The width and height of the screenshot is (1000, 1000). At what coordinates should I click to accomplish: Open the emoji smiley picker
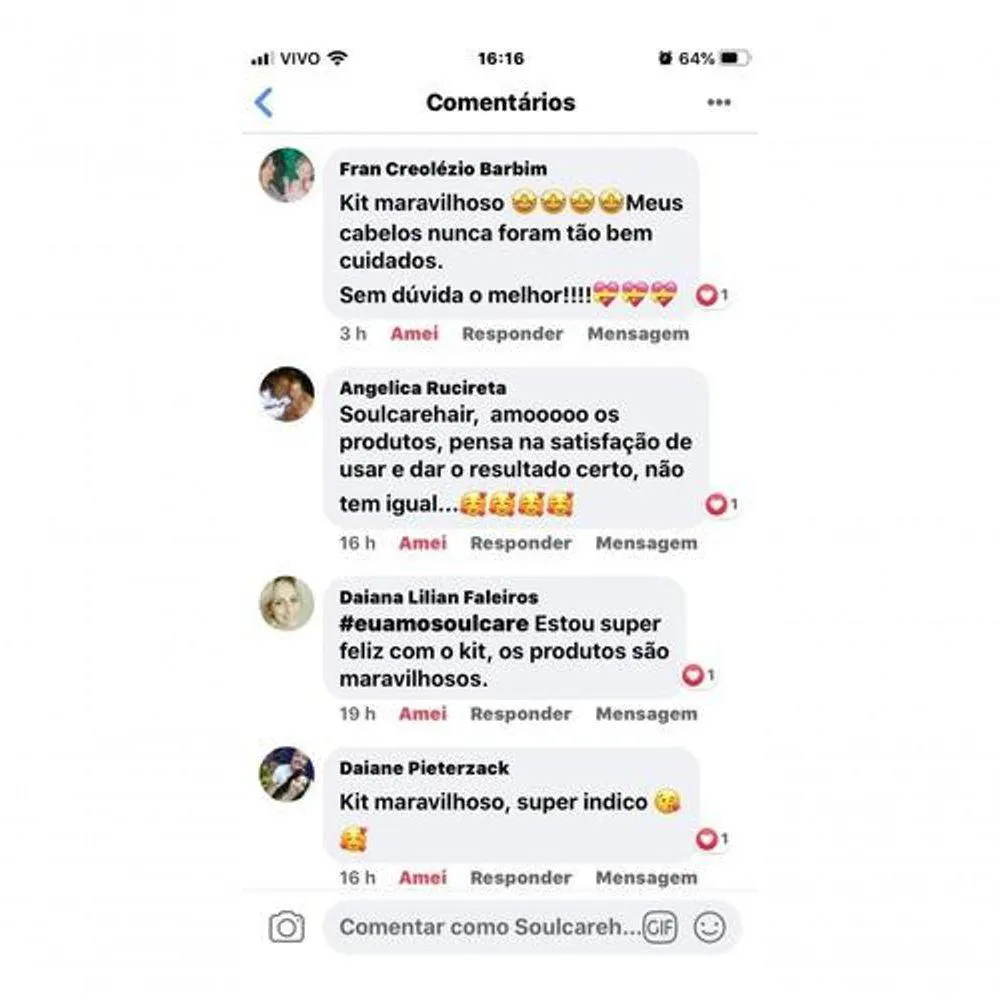(709, 927)
